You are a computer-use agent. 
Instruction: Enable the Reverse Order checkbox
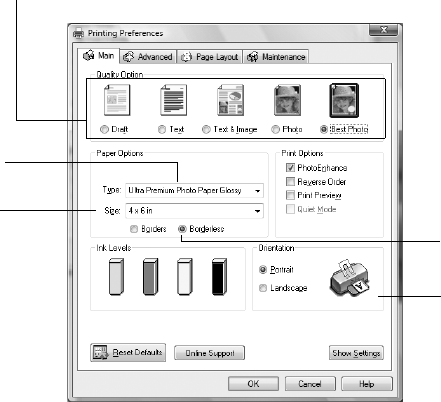[290, 182]
